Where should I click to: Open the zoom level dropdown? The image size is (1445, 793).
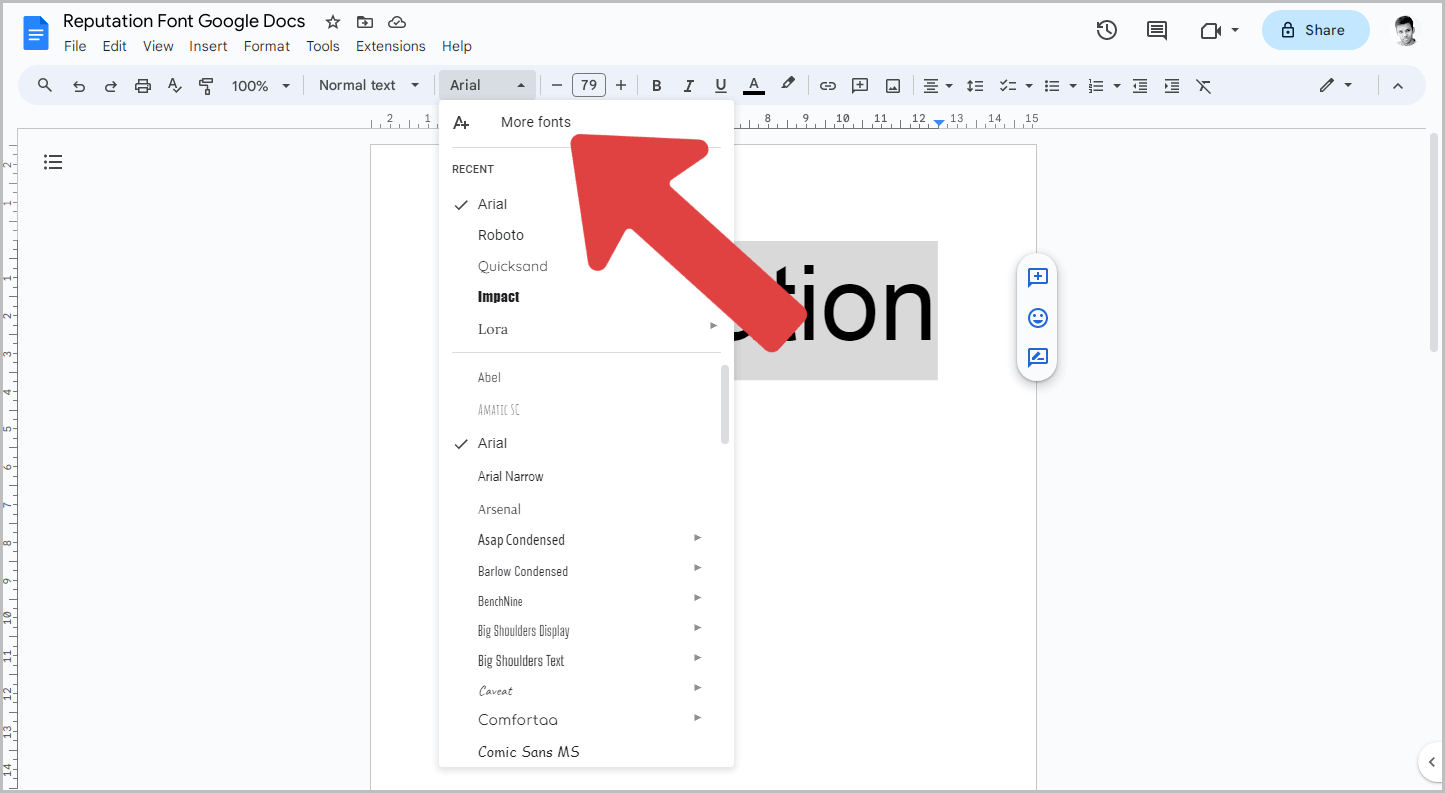coord(260,85)
